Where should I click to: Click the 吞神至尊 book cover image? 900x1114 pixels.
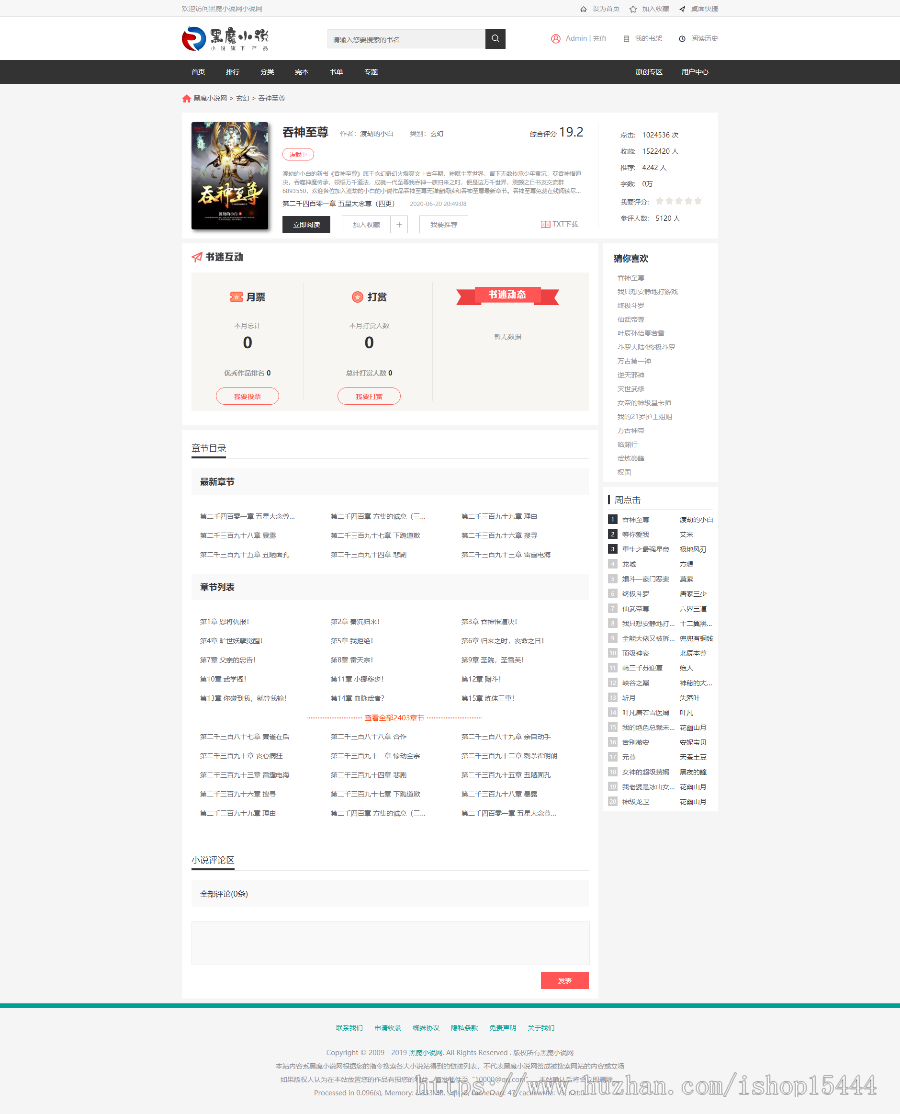[x=229, y=175]
